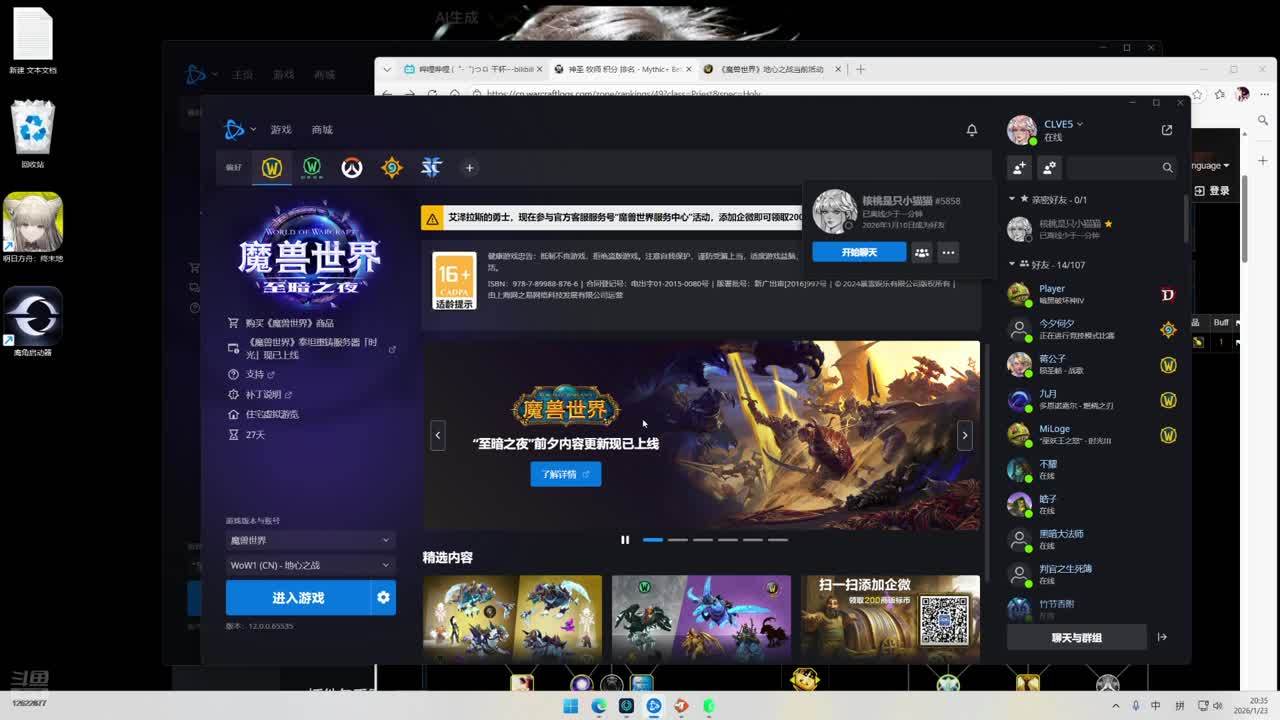Screen dimensions: 1280x720
Task: Select the Hearthstone game icon
Action: click(x=392, y=168)
